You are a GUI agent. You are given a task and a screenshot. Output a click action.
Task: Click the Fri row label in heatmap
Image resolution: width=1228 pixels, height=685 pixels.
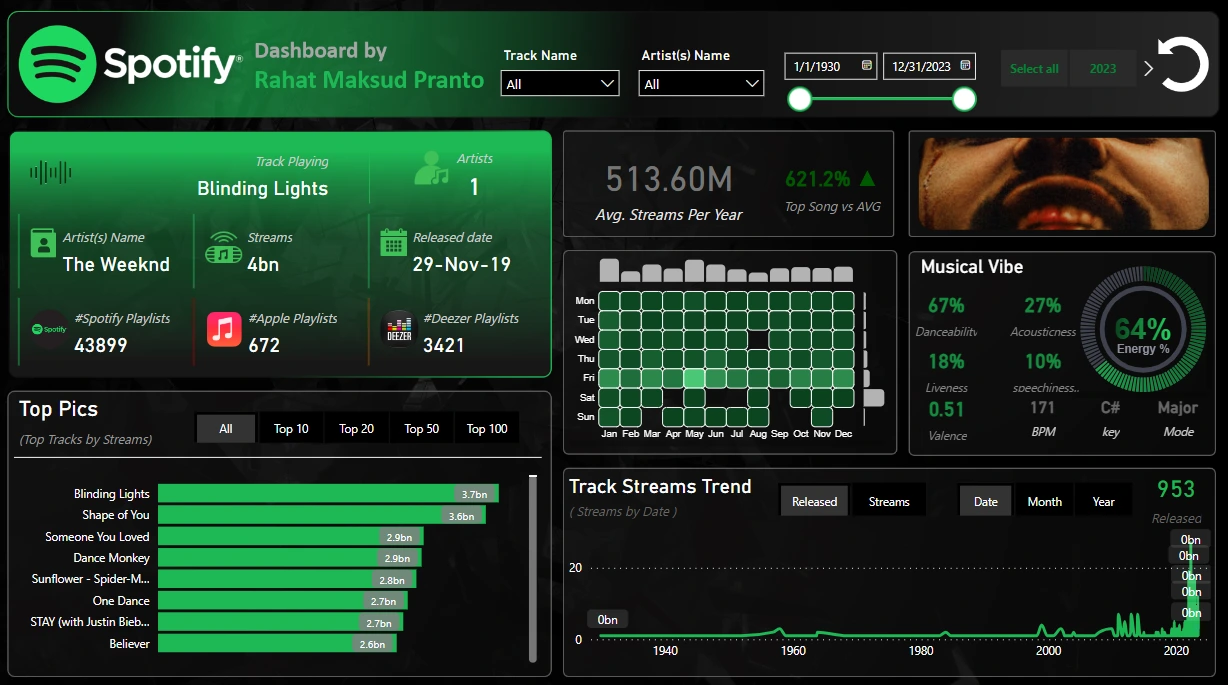point(587,378)
